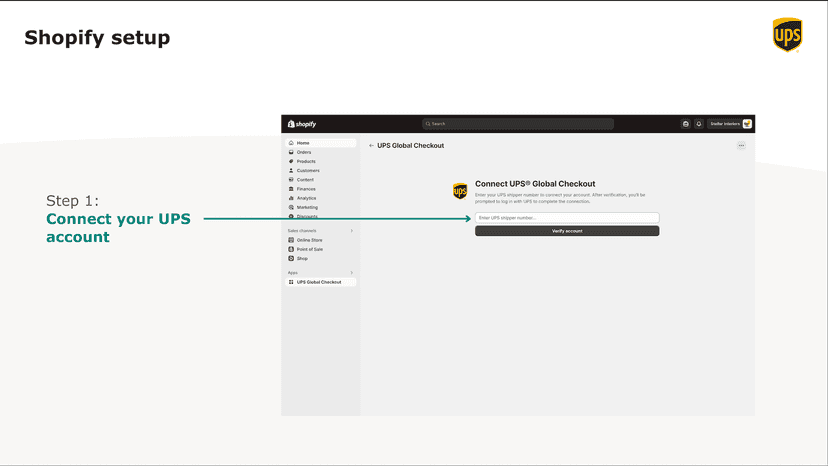
Task: Click the Marketing target icon
Action: tap(291, 207)
